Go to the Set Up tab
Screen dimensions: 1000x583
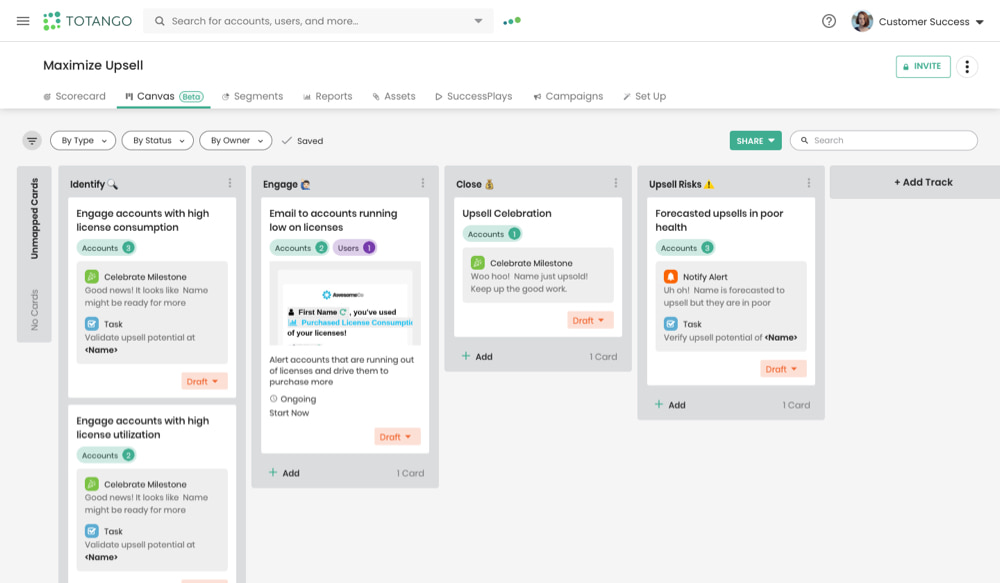pos(645,96)
